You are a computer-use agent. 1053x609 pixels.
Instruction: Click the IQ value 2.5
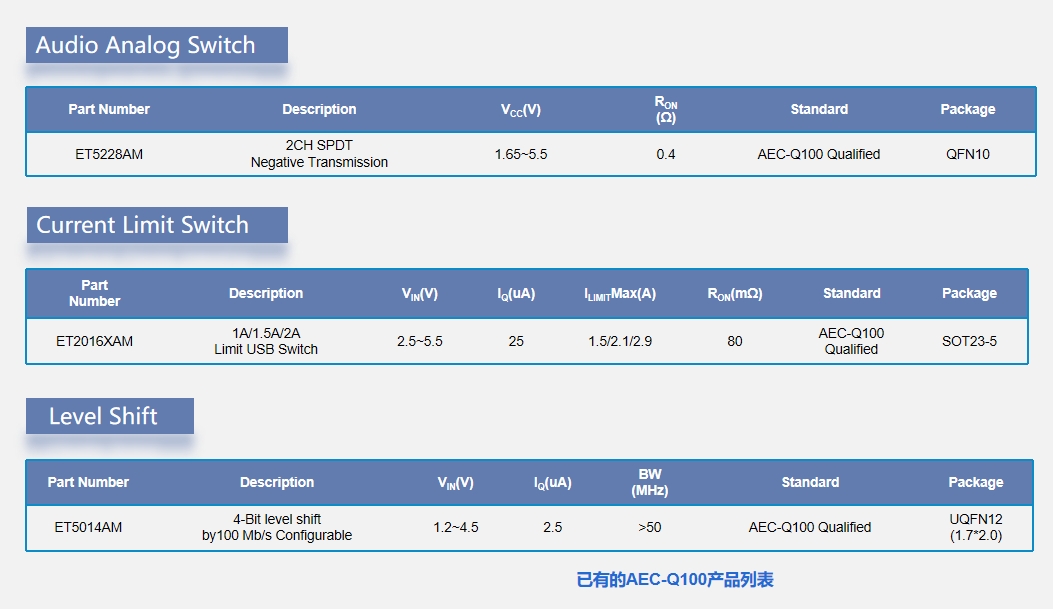[553, 527]
